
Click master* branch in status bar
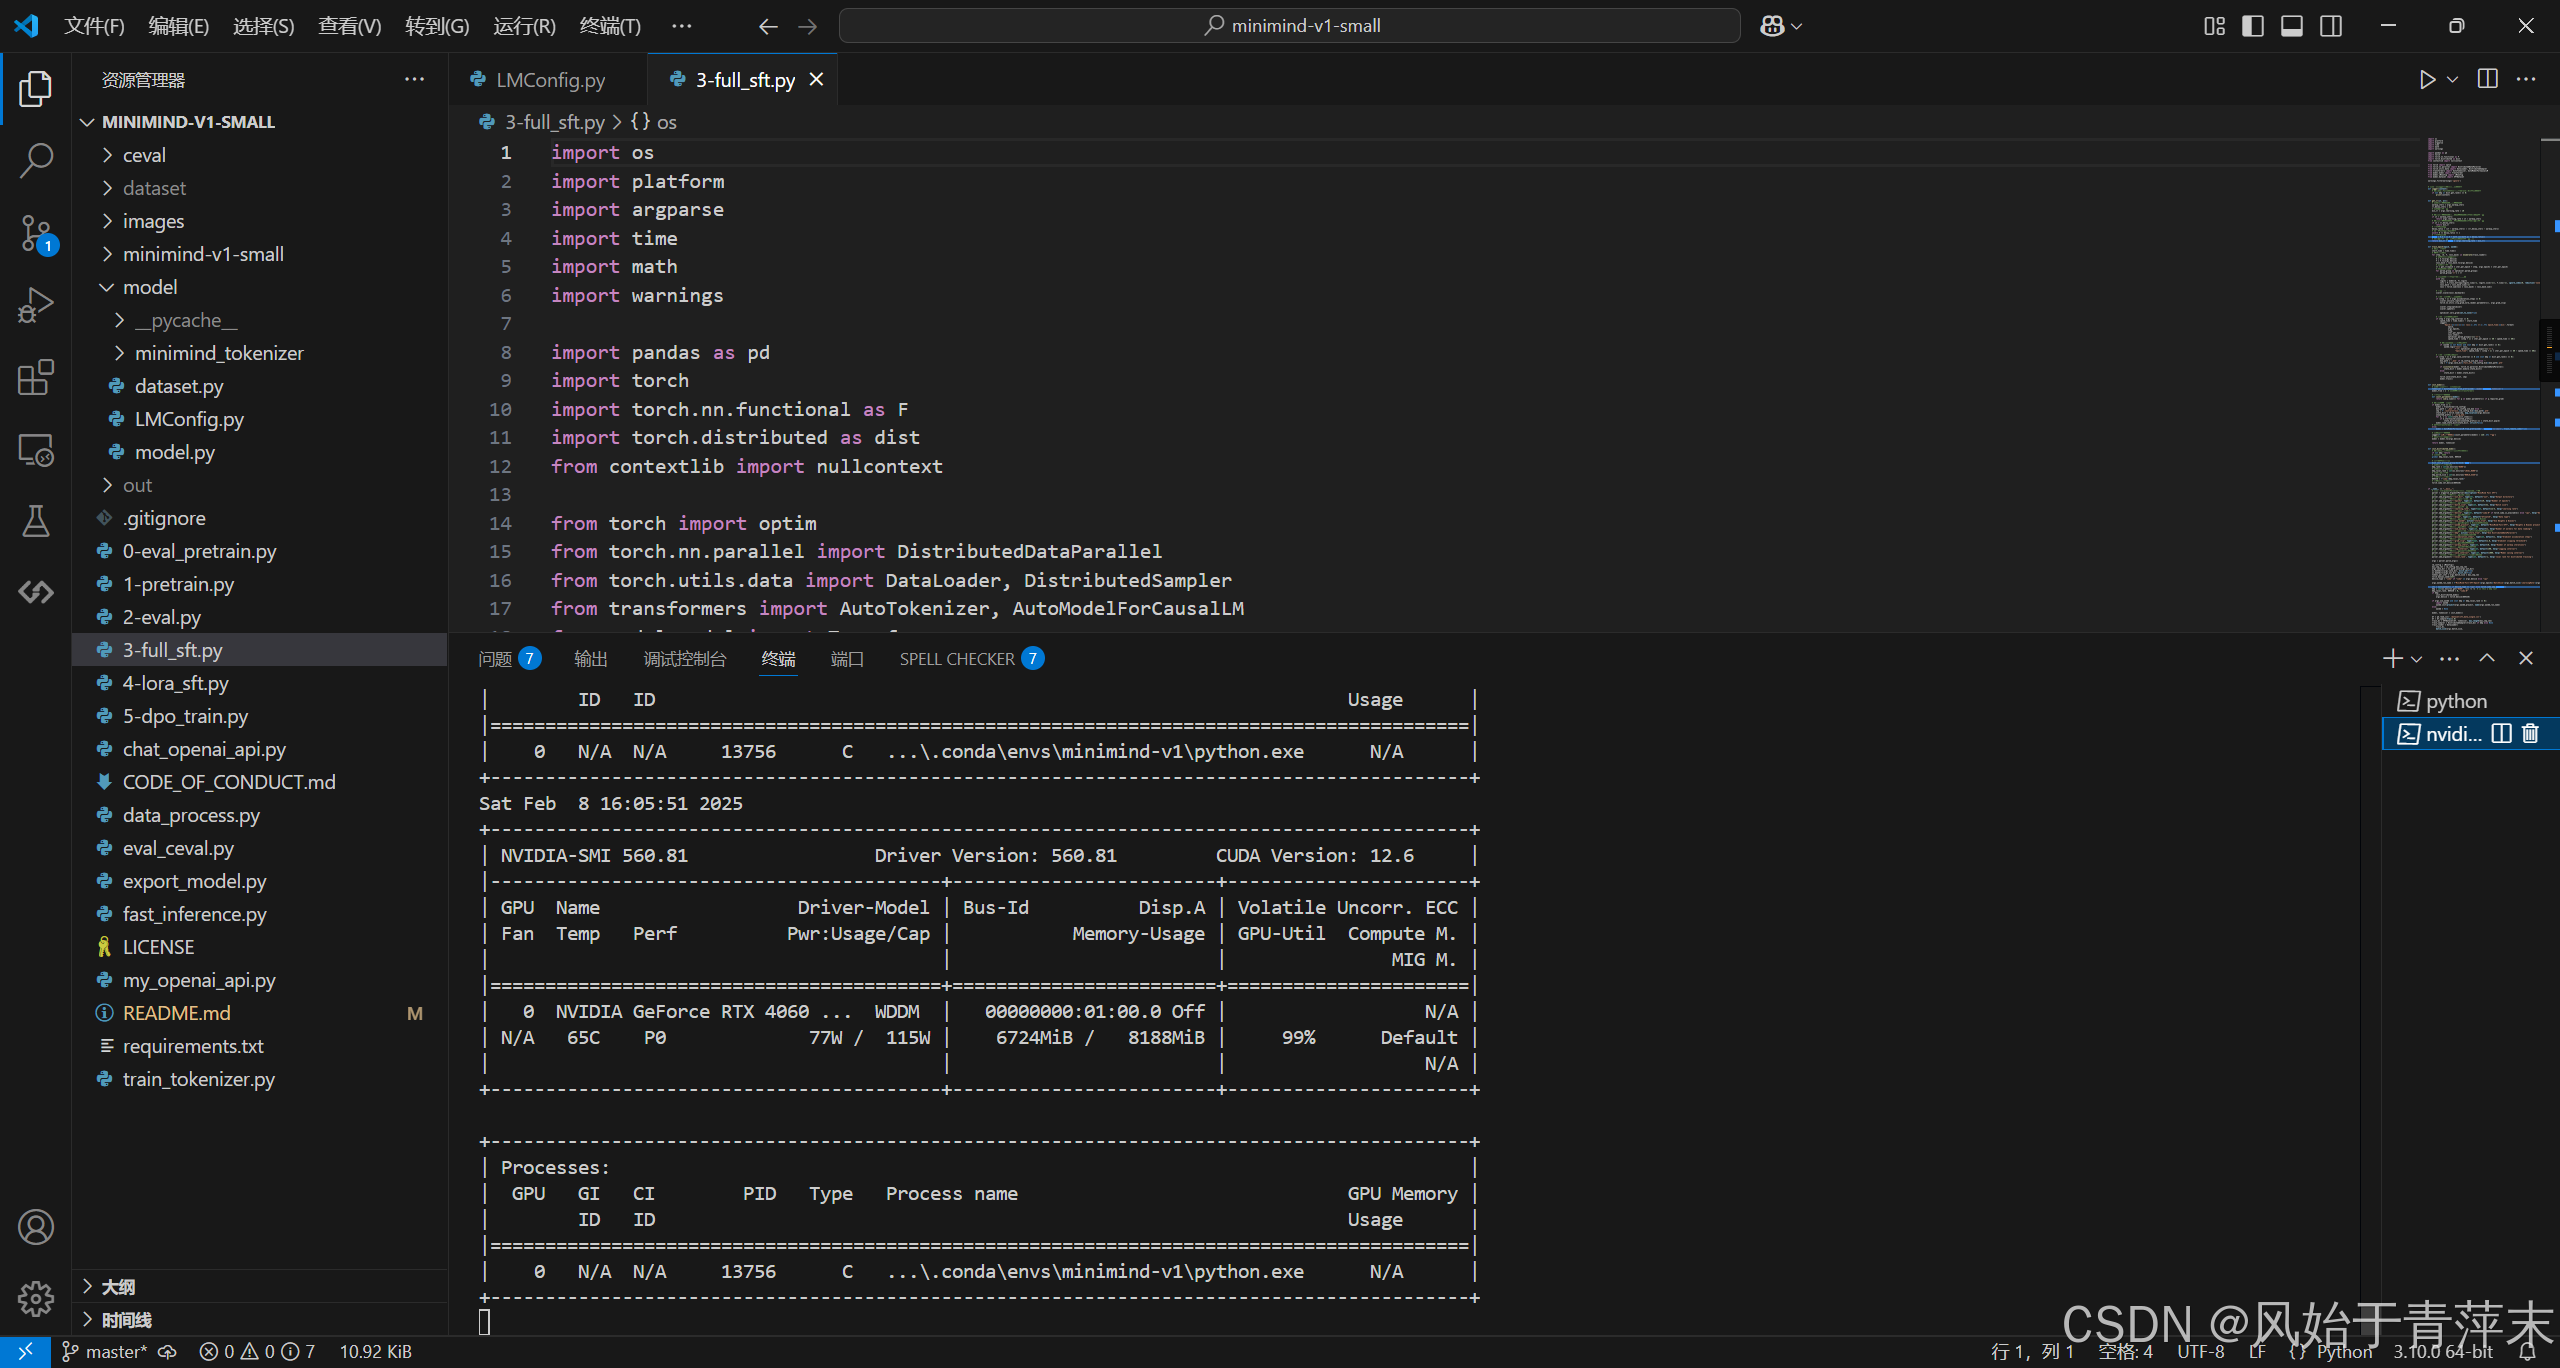coord(105,1352)
